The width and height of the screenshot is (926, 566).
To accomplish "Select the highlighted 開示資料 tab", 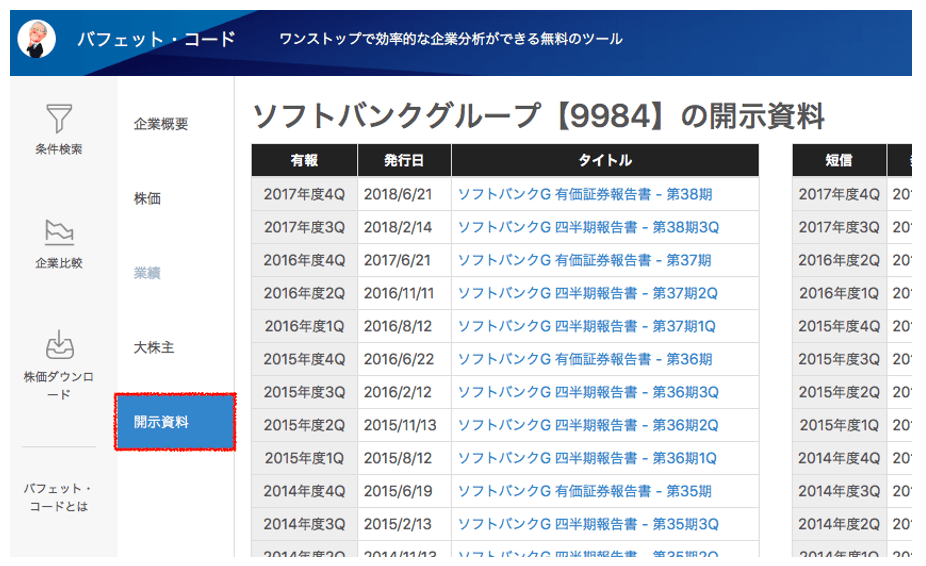I will pos(175,422).
